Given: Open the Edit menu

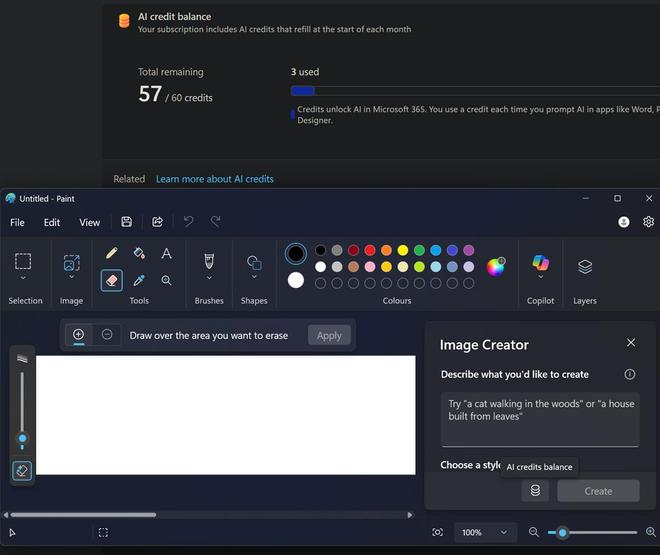Looking at the screenshot, I should click(52, 222).
